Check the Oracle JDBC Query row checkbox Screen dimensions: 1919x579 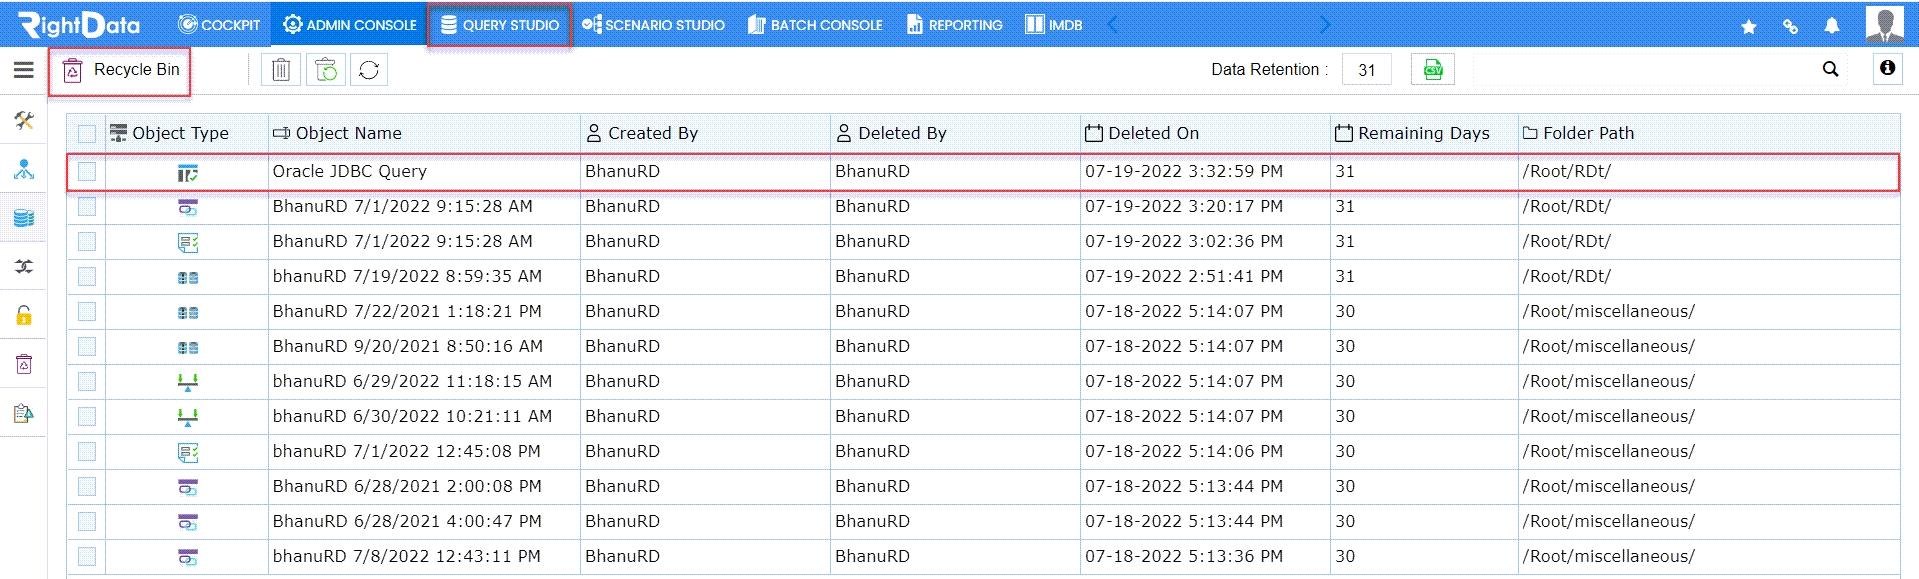87,171
